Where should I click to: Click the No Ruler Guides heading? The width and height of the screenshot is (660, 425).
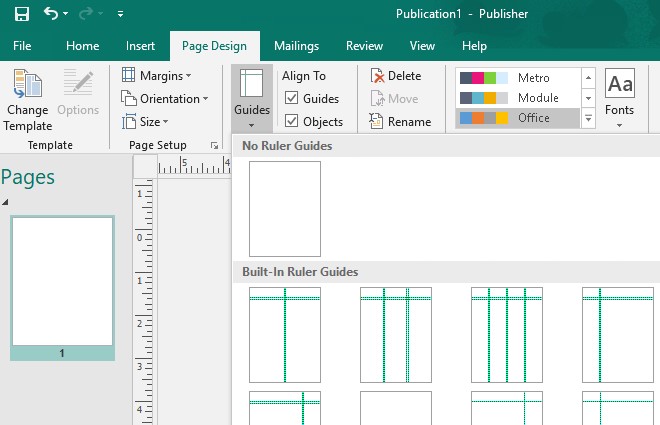click(287, 146)
